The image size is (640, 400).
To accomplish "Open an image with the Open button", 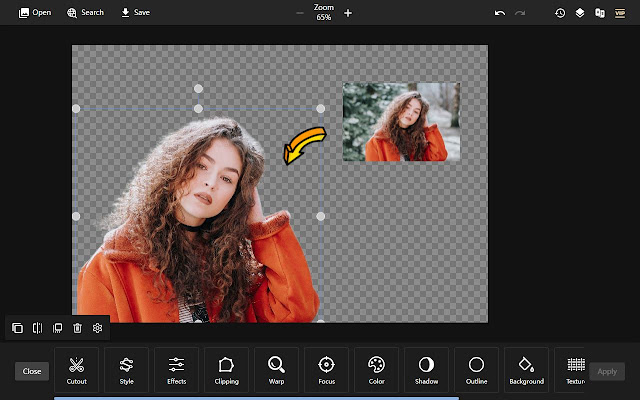I will [35, 13].
